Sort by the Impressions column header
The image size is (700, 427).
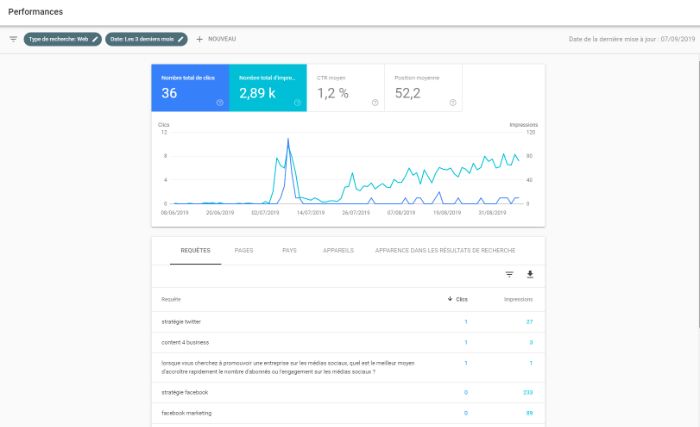[518, 299]
